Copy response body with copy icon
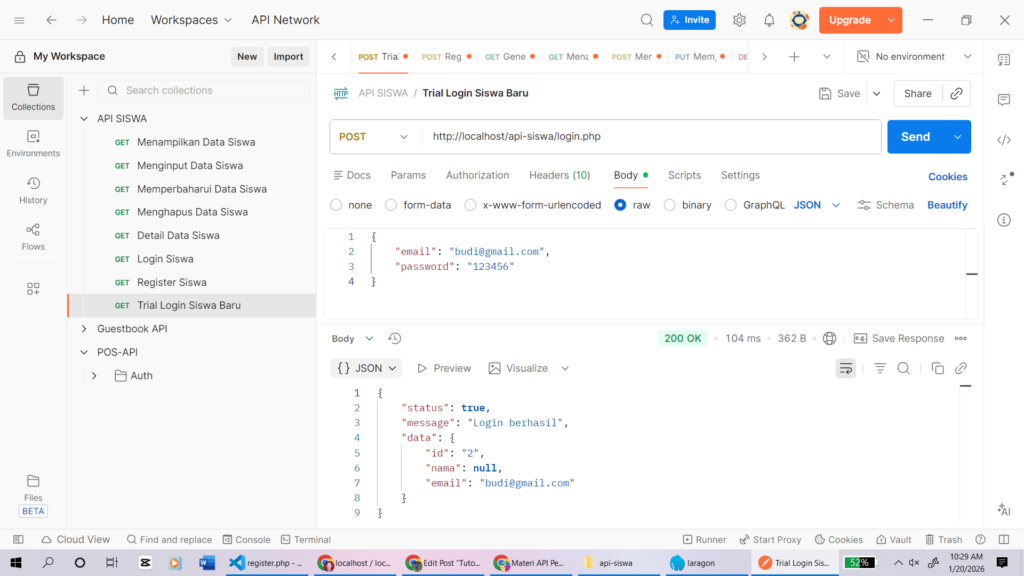The image size is (1024, 576). (x=937, y=368)
